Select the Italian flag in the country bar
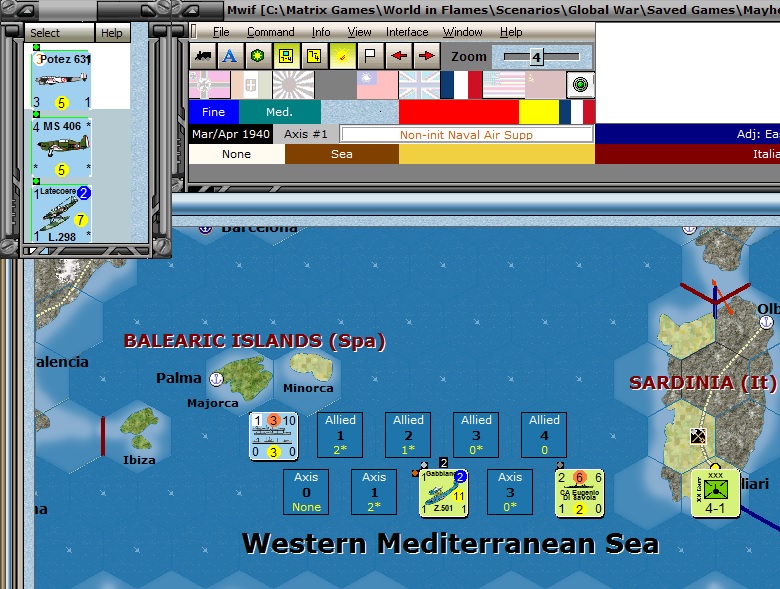Image resolution: width=780 pixels, height=589 pixels. [x=251, y=85]
